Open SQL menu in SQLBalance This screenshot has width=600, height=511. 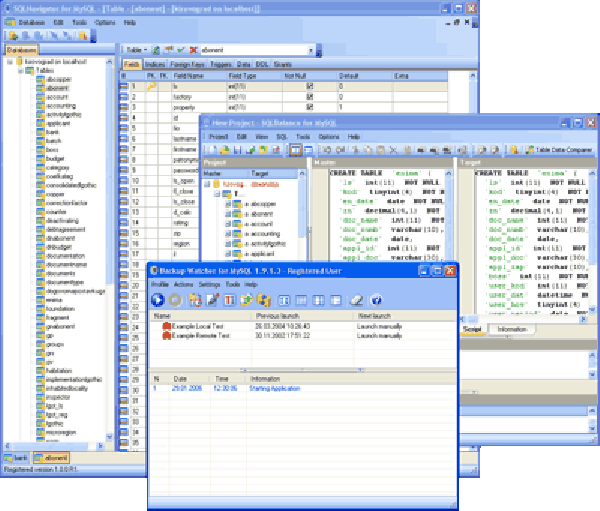tap(282, 137)
